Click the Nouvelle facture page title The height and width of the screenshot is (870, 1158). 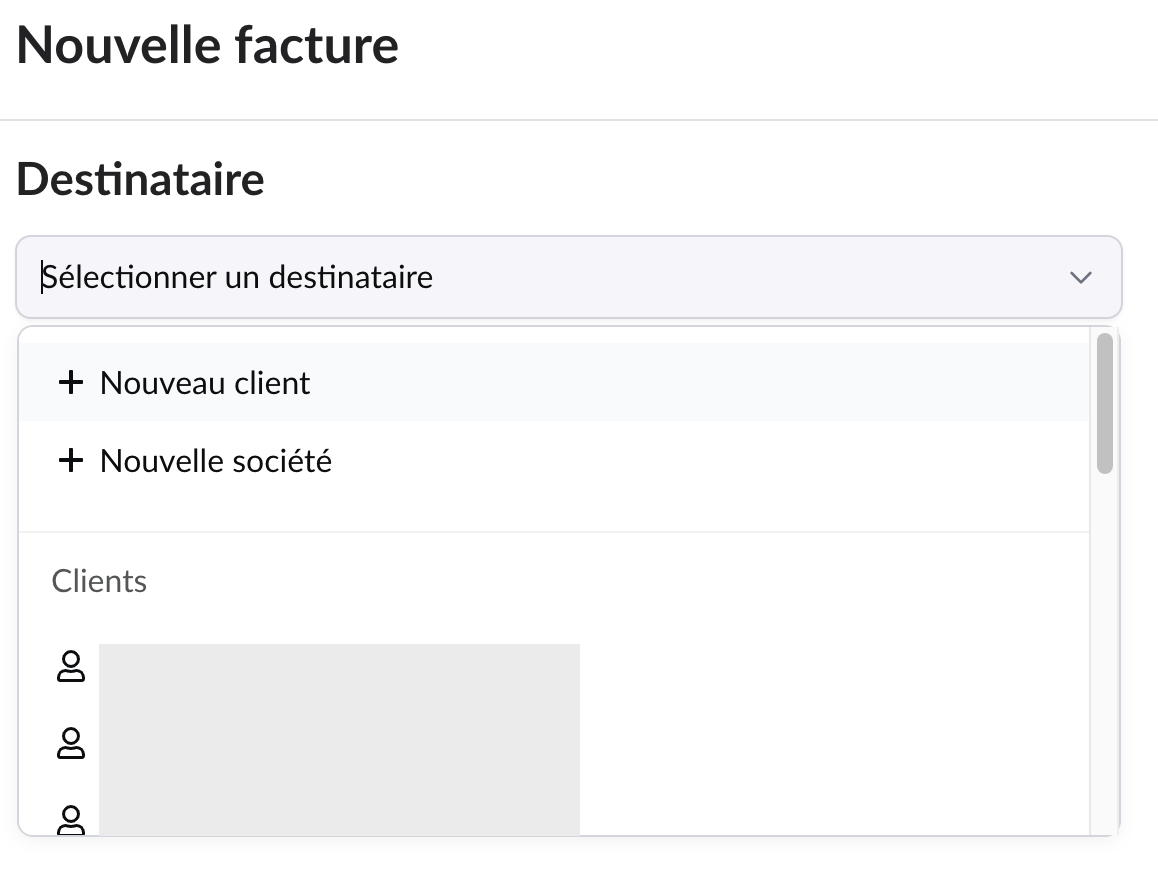pos(207,45)
